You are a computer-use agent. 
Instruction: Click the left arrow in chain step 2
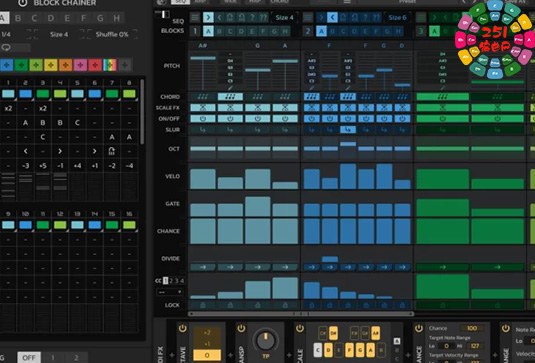26,151
